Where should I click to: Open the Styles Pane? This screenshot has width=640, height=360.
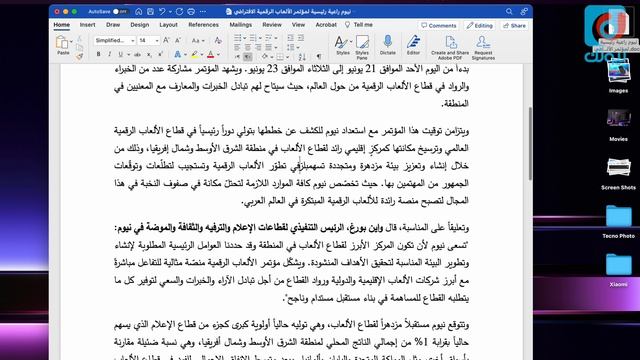coord(362,47)
